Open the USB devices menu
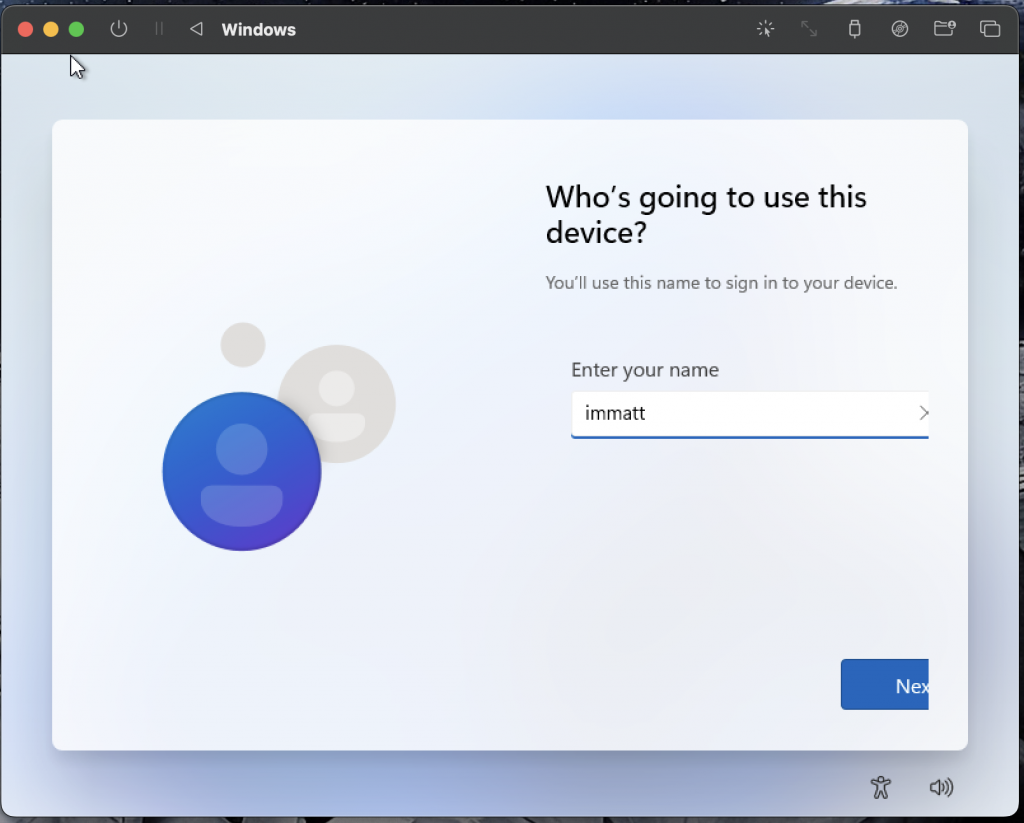Image resolution: width=1024 pixels, height=823 pixels. (x=854, y=29)
